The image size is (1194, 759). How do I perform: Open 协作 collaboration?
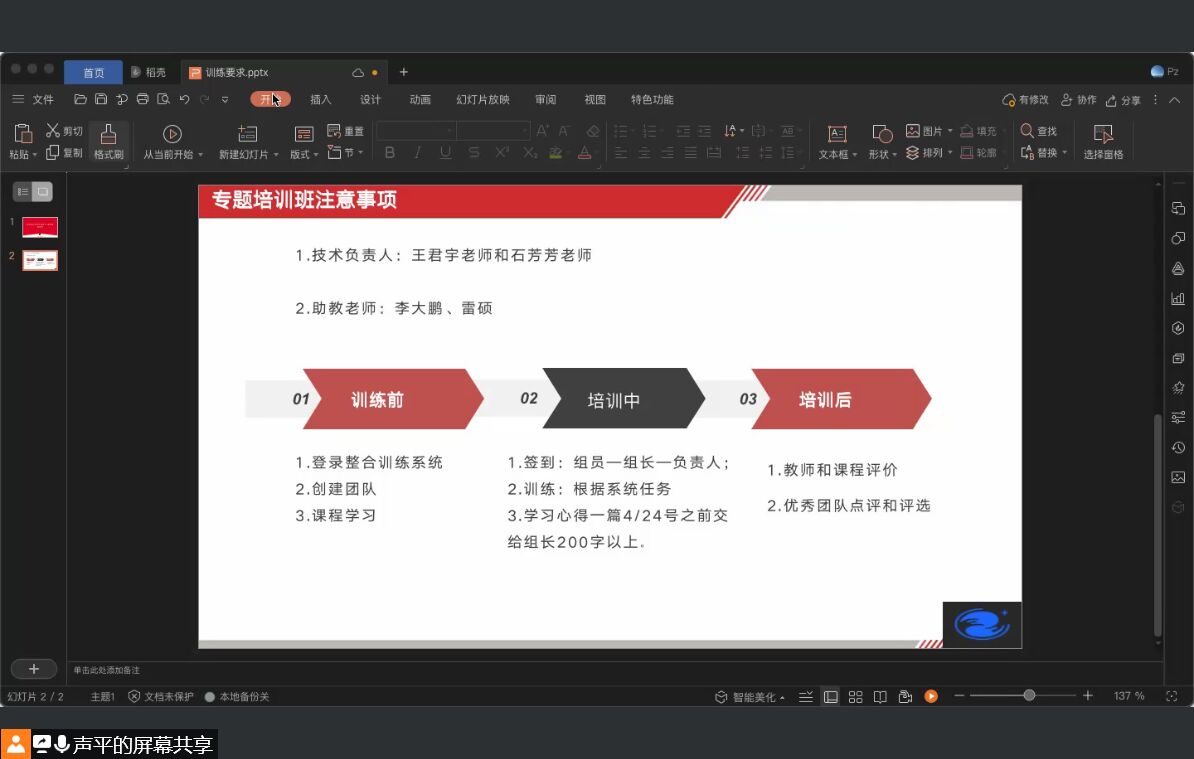(x=1078, y=100)
